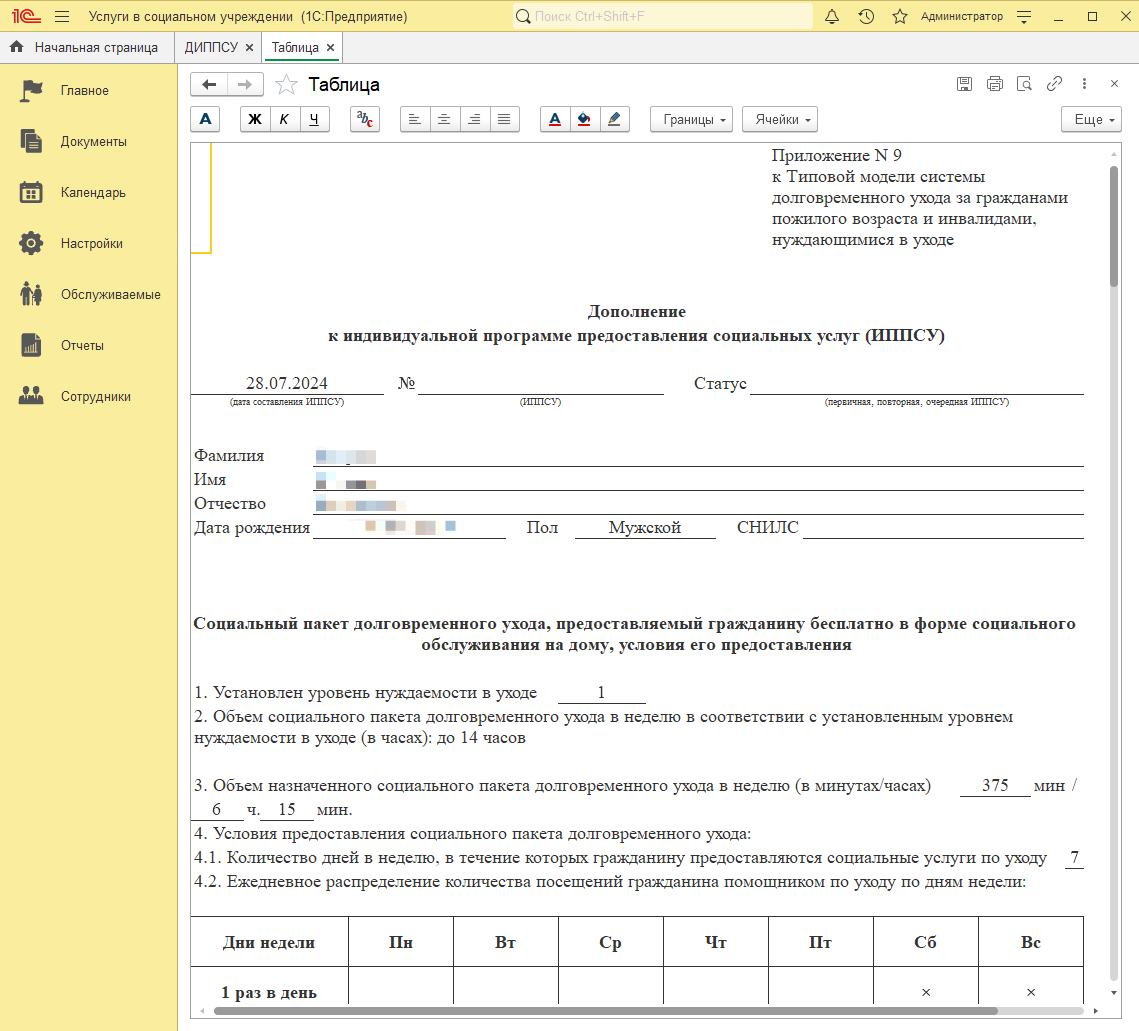Click the date cell 28.07.2024
The image size is (1139, 1031).
click(287, 383)
